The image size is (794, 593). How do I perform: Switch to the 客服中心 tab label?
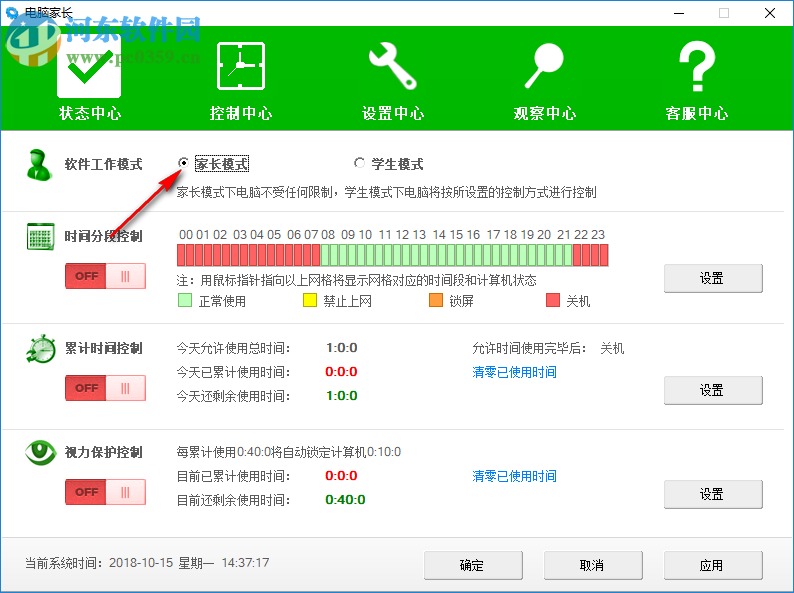697,113
